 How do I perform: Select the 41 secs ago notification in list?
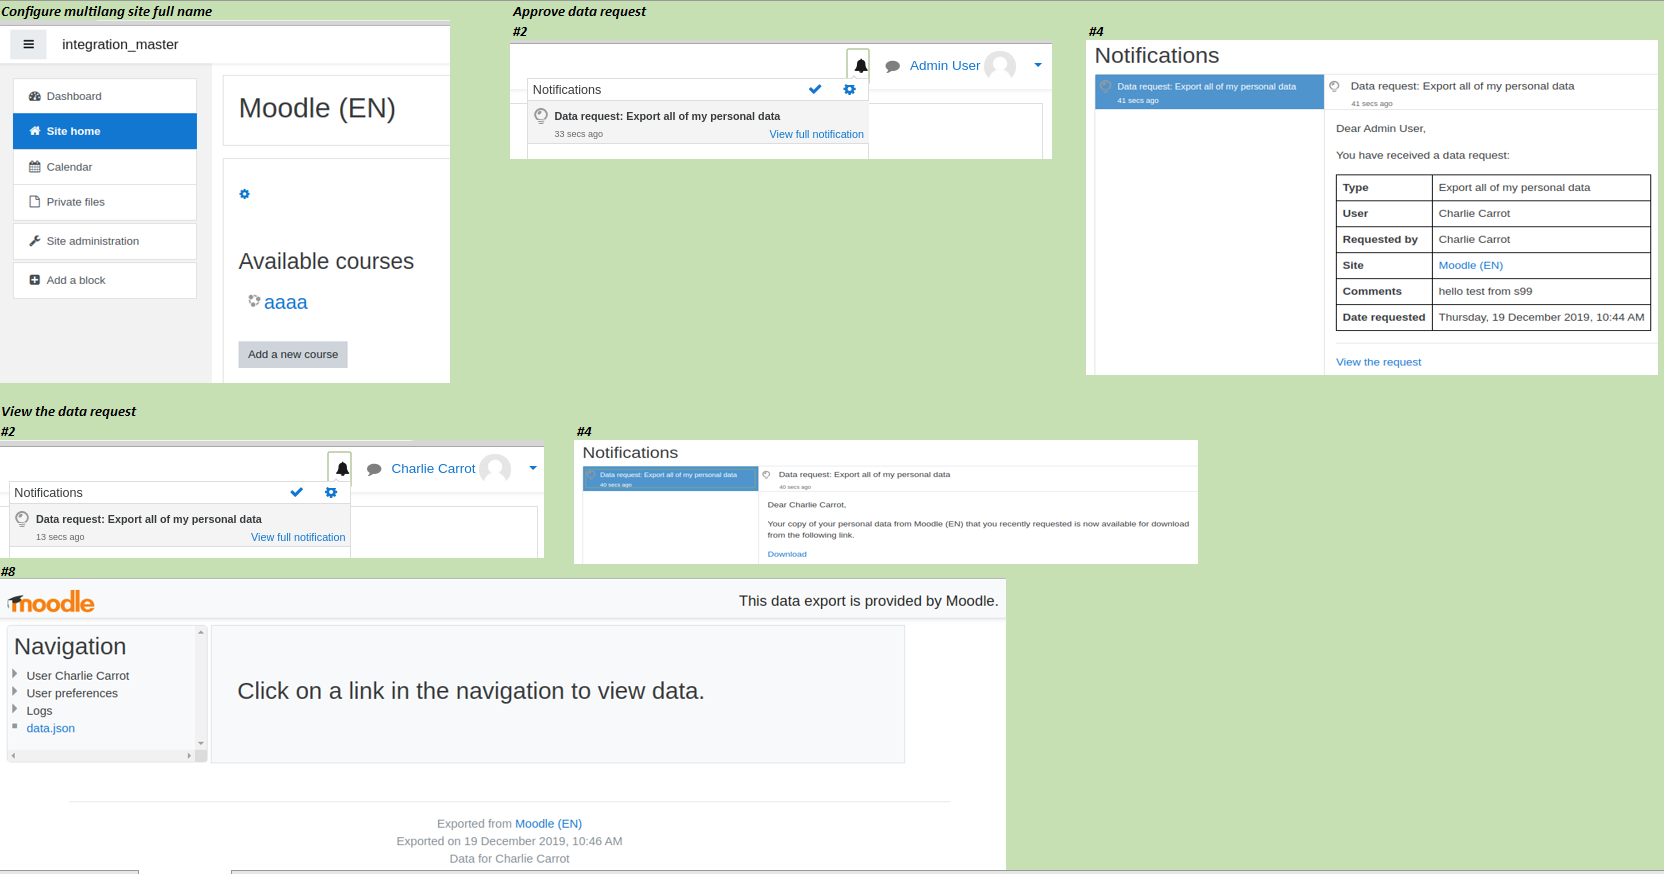coord(1209,92)
